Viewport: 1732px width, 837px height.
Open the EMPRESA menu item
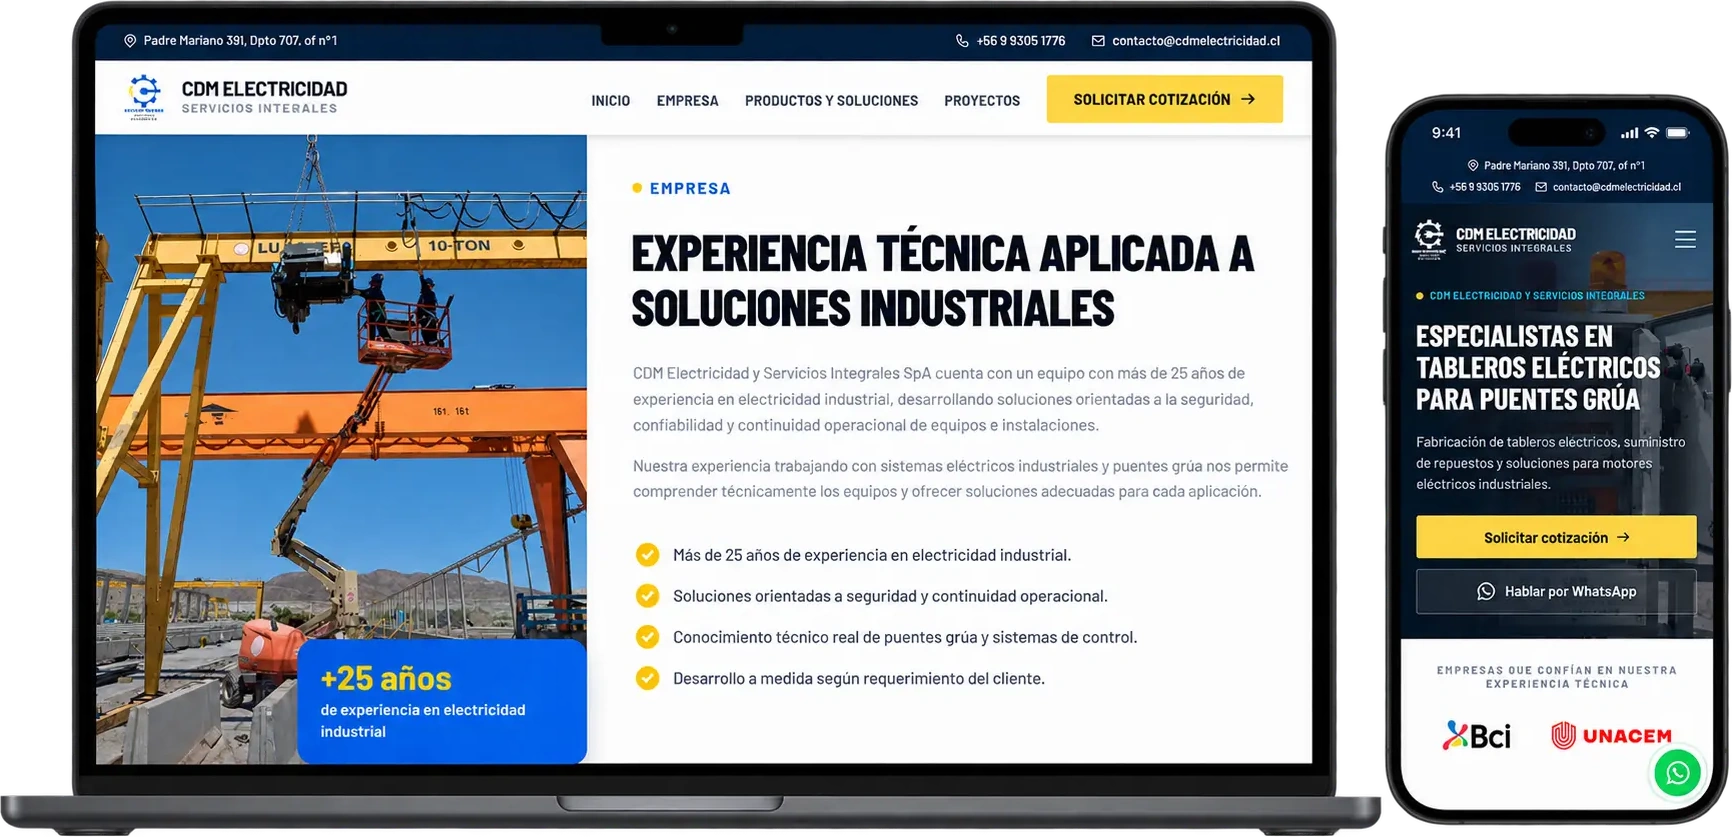coord(687,101)
